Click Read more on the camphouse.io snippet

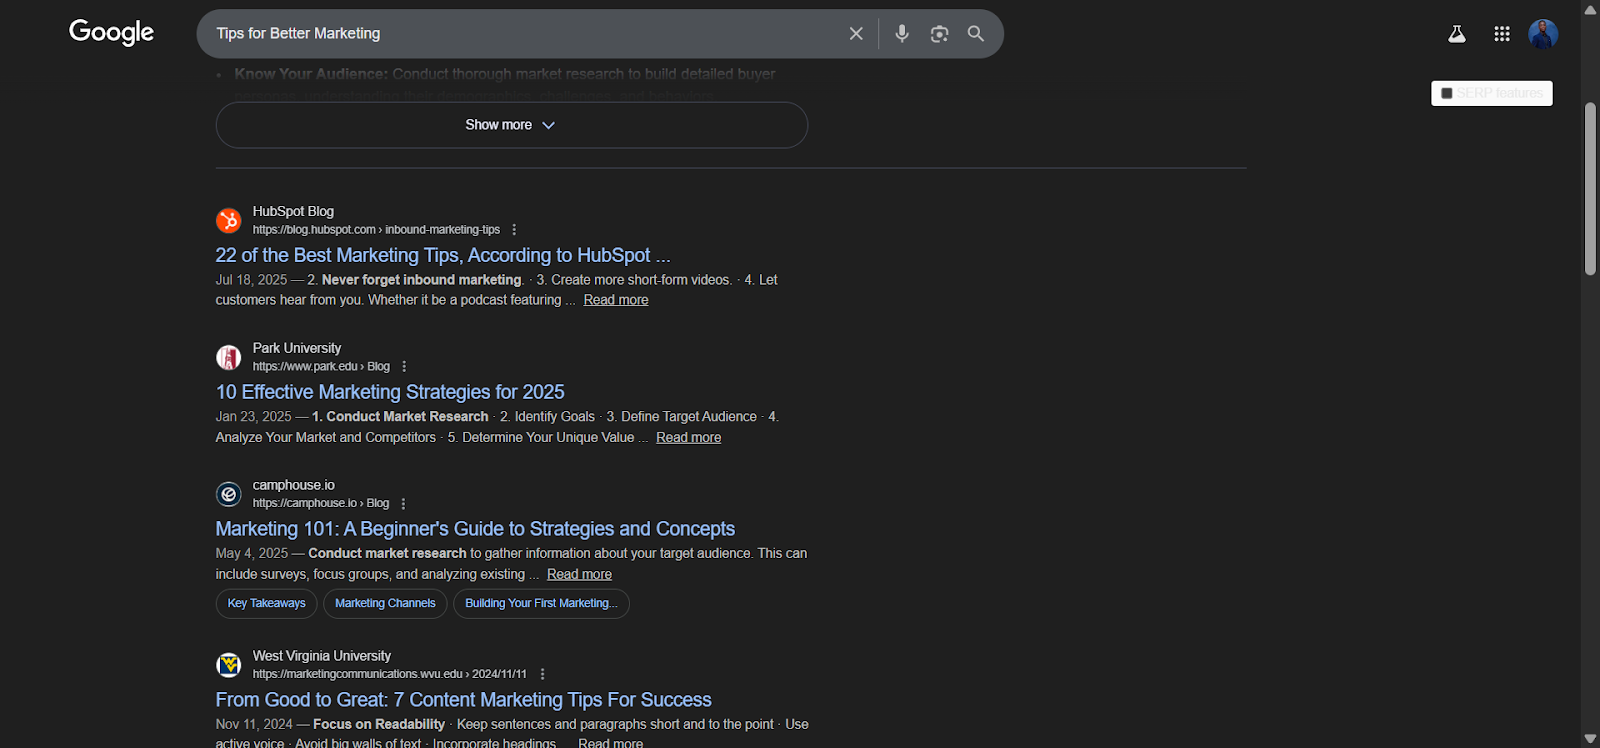pos(579,575)
